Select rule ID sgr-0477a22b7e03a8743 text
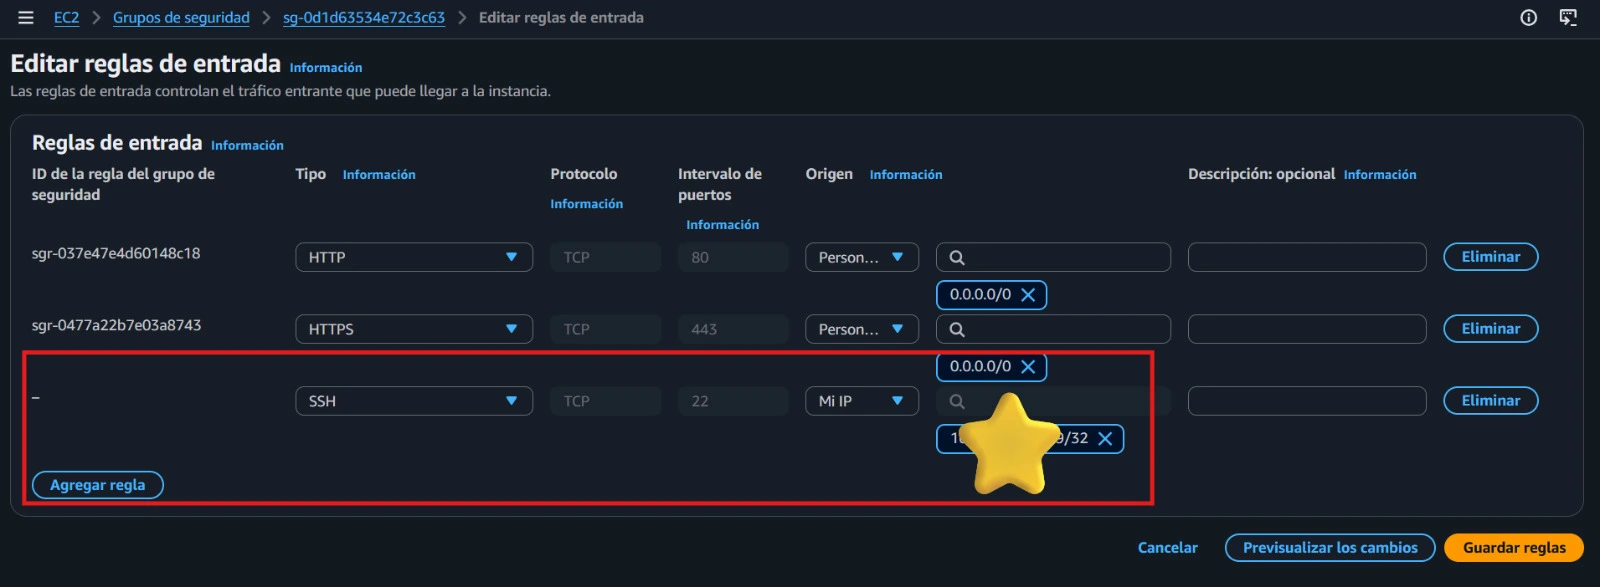 [x=116, y=326]
